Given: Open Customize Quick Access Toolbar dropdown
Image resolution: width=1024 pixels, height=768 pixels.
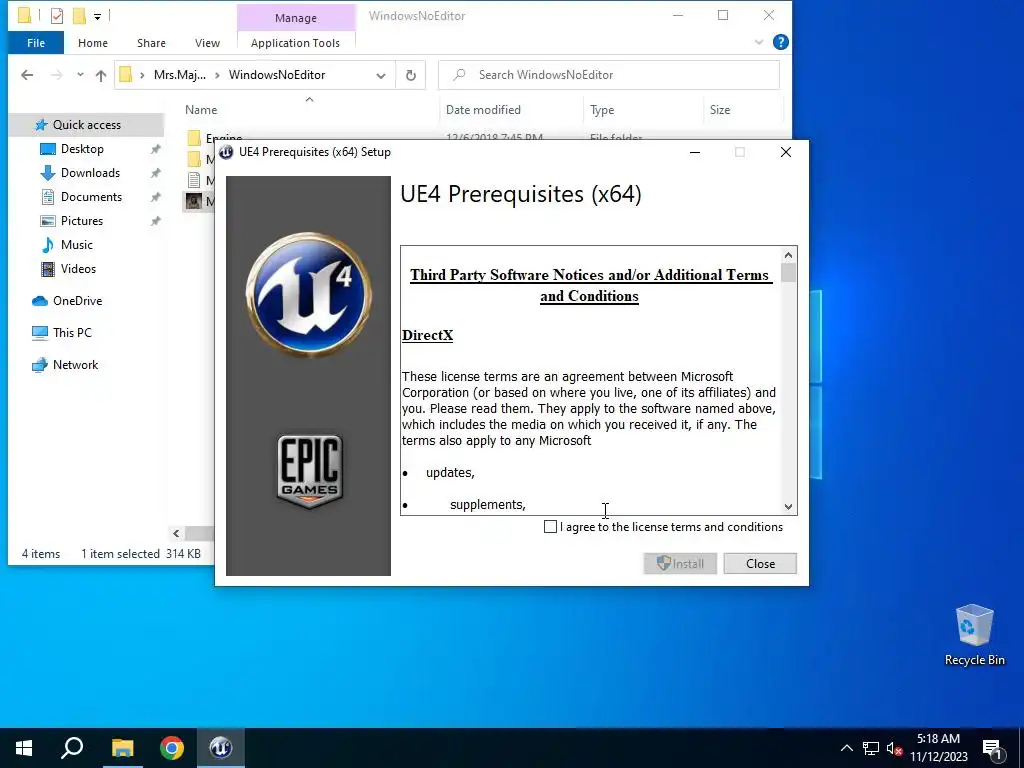Looking at the screenshot, I should (97, 16).
